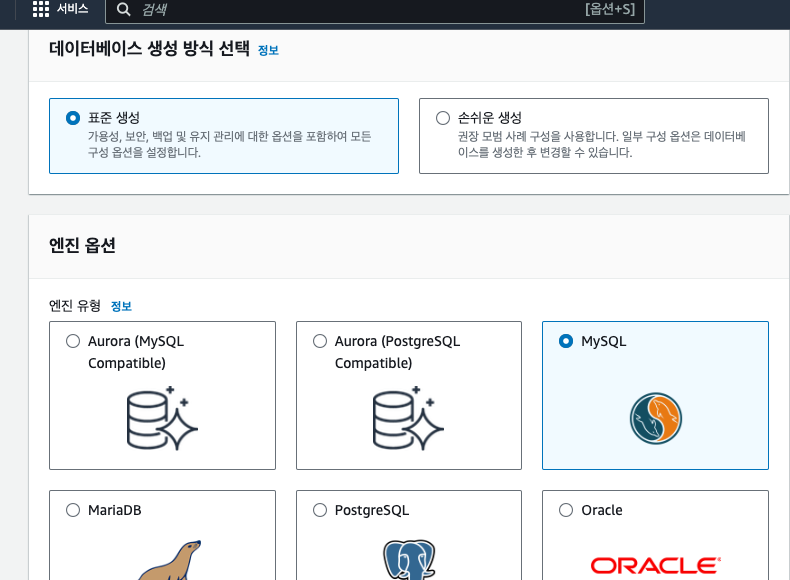Viewport: 790px width, 580px height.
Task: Open 정보 link beside 엔진 유형
Action: coord(121,306)
